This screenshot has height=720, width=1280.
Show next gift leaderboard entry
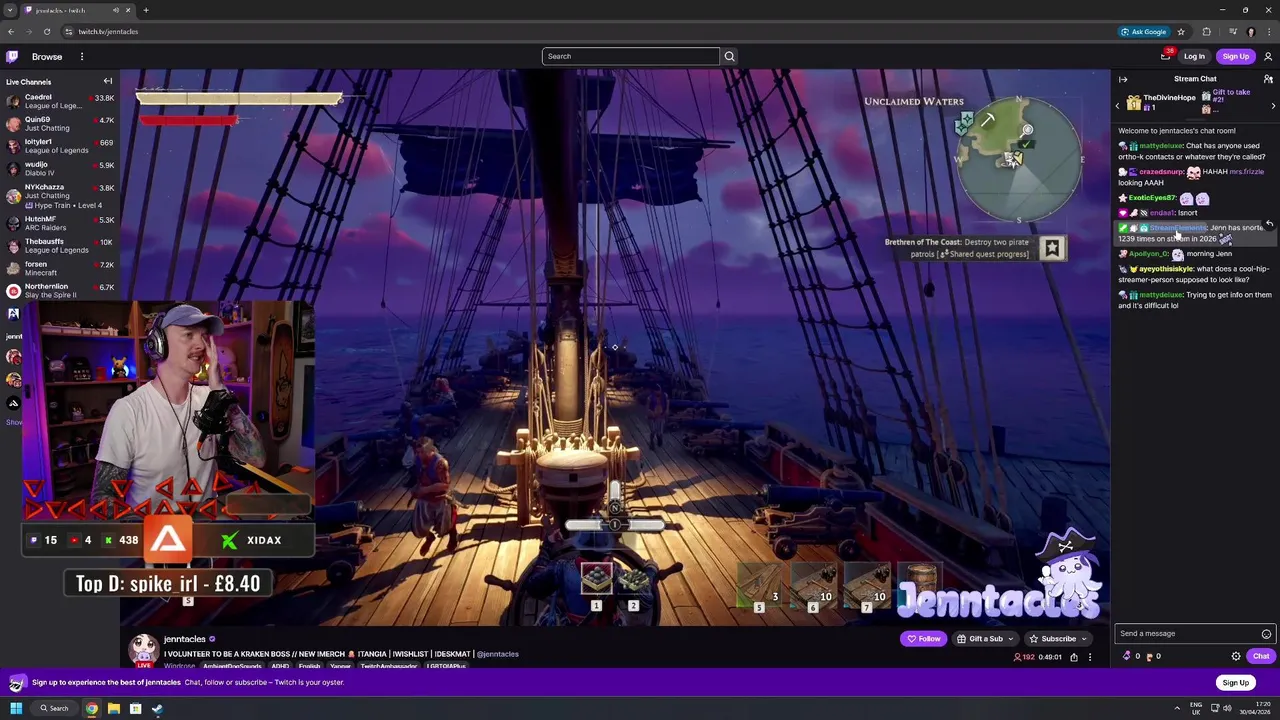pos(1273,104)
